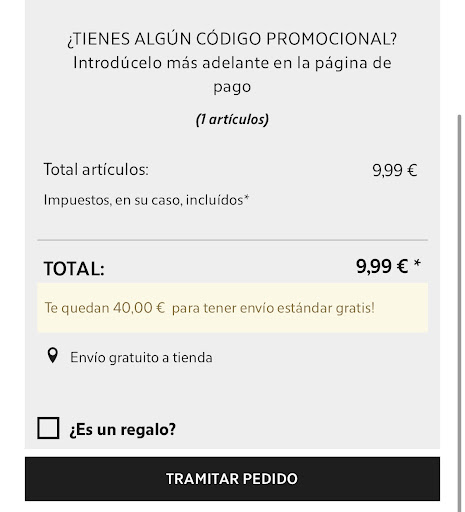Click the asterisk next to the total price
This screenshot has width=465, height=512.
click(417, 263)
